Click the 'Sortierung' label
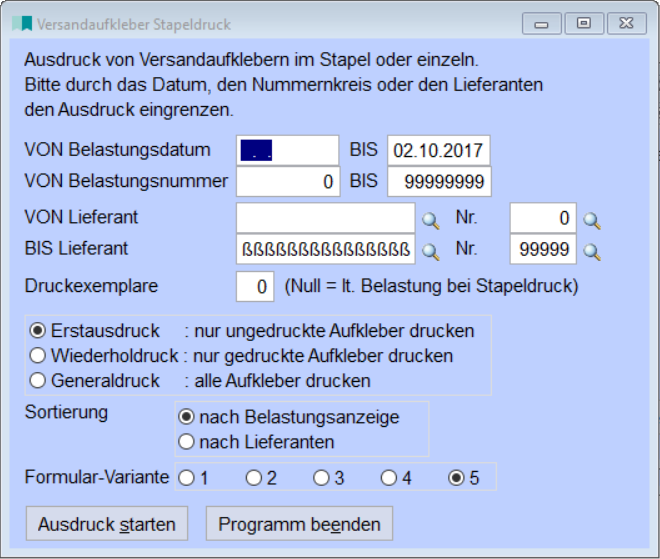Image resolution: width=660 pixels, height=559 pixels. [x=66, y=413]
